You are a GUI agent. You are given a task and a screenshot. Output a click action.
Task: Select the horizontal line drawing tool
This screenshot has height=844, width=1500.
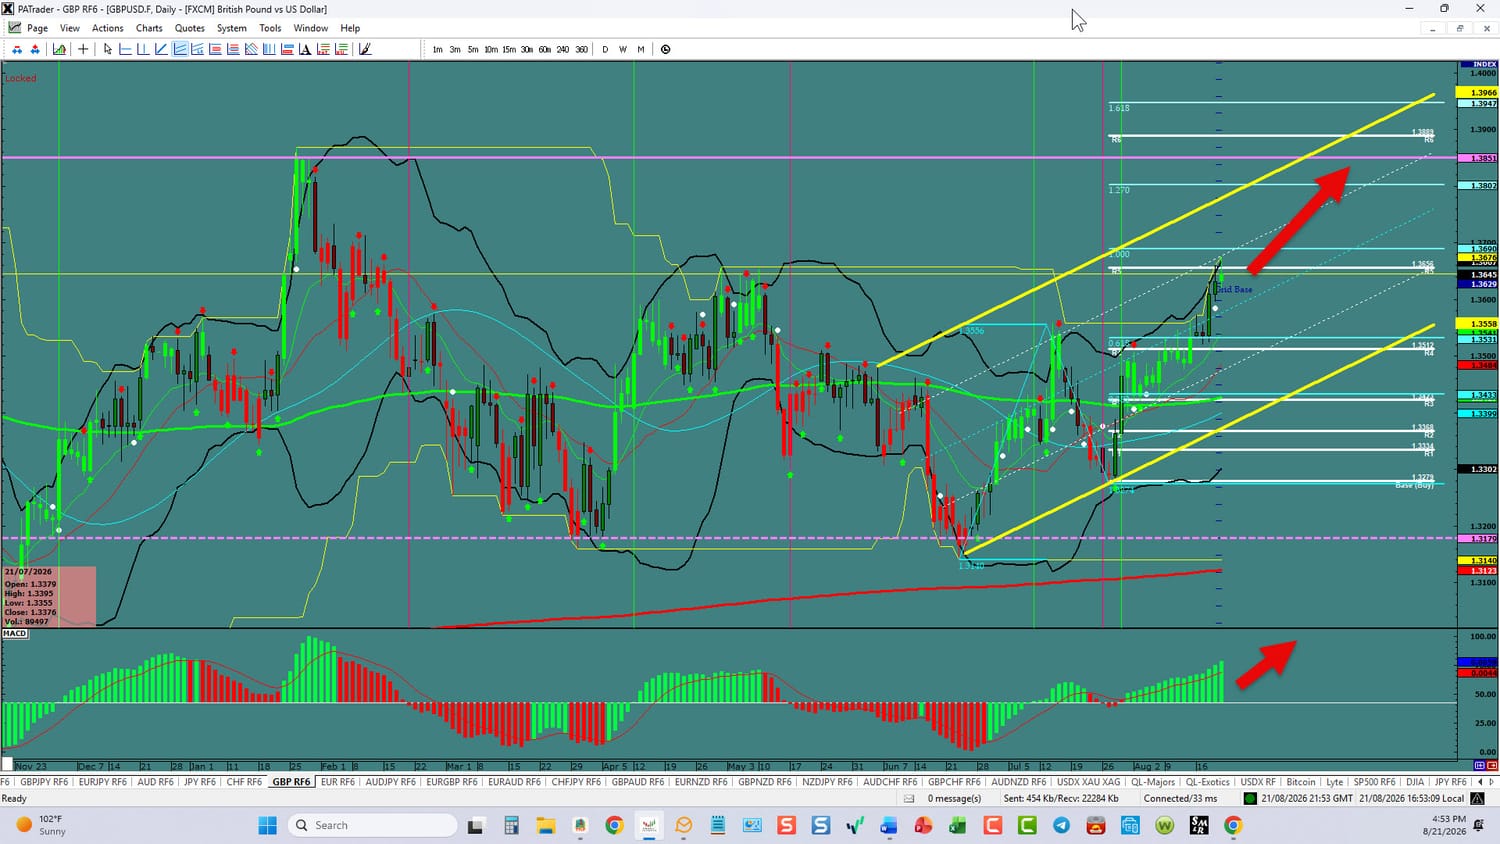[126, 49]
